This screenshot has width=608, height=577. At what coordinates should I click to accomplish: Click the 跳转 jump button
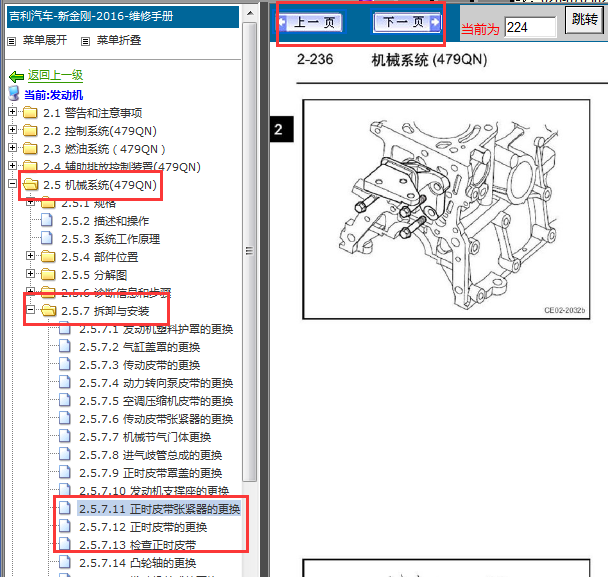click(584, 19)
